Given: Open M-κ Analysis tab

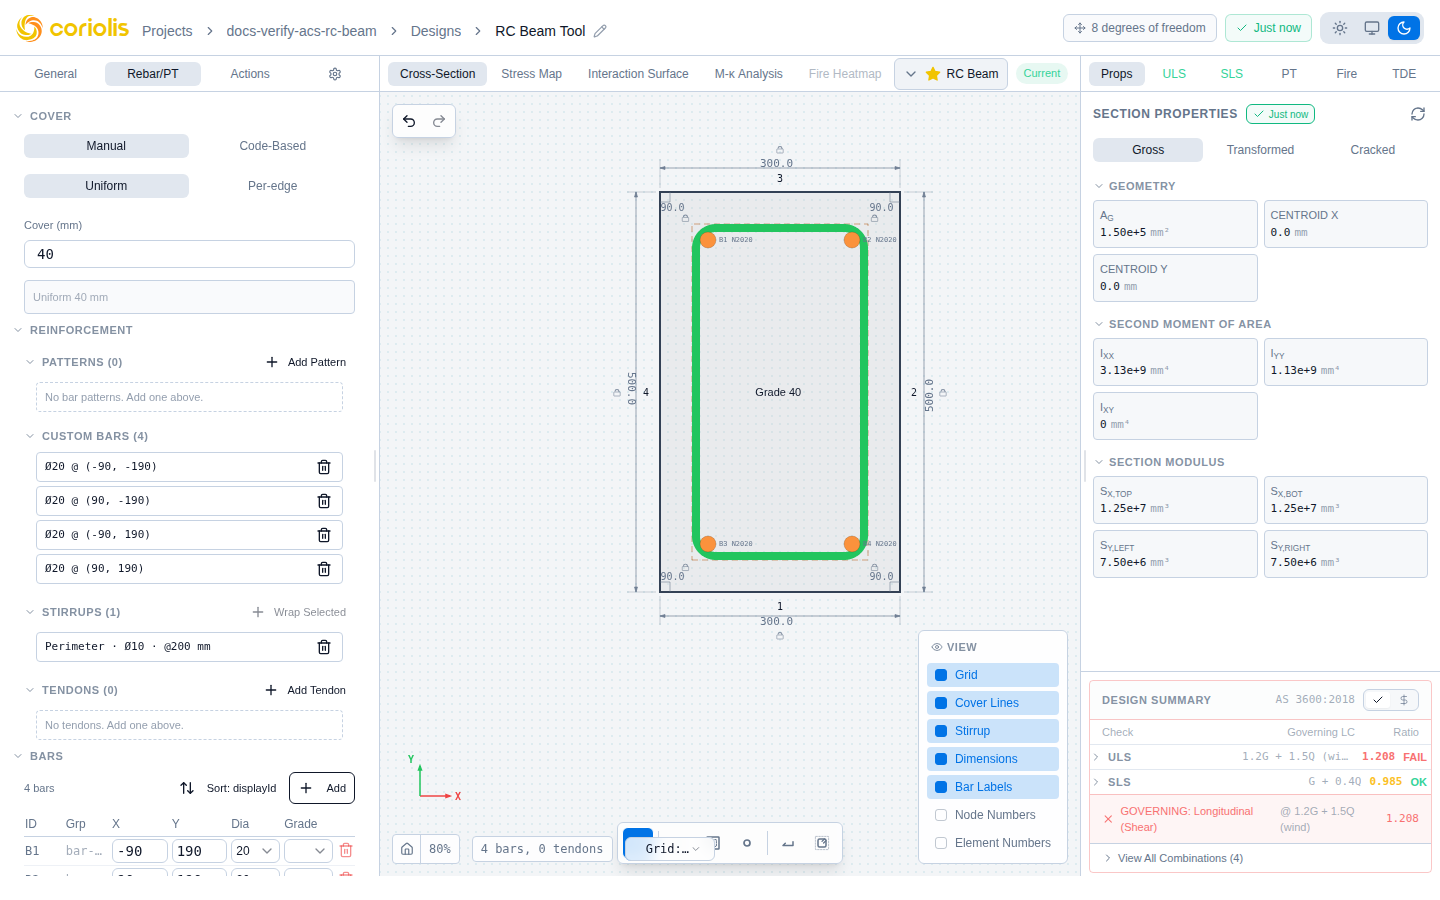Looking at the screenshot, I should [748, 74].
